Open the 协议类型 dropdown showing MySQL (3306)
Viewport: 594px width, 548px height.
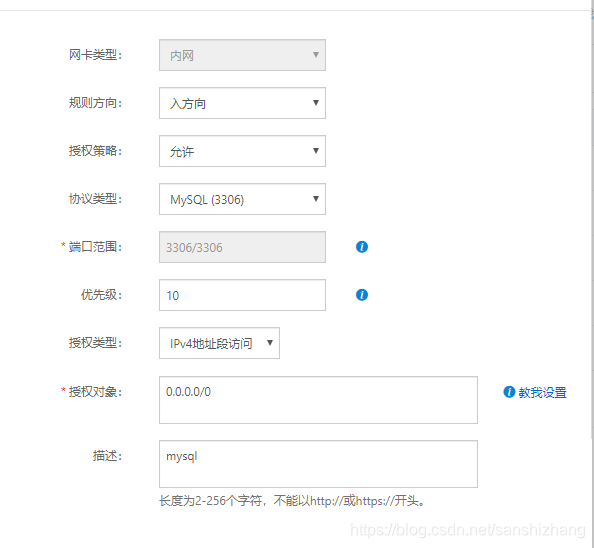242,199
